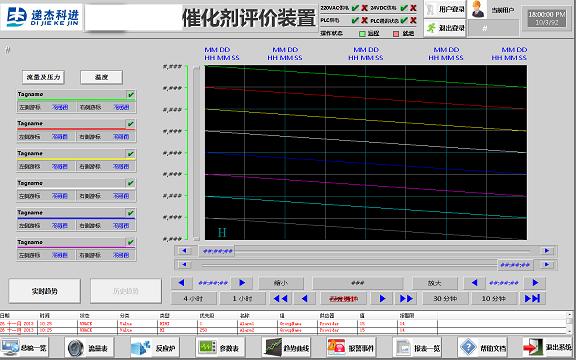Open the 报警事件 alarm events screen
This screenshot has height=360, width=576.
pyautogui.click(x=351, y=347)
